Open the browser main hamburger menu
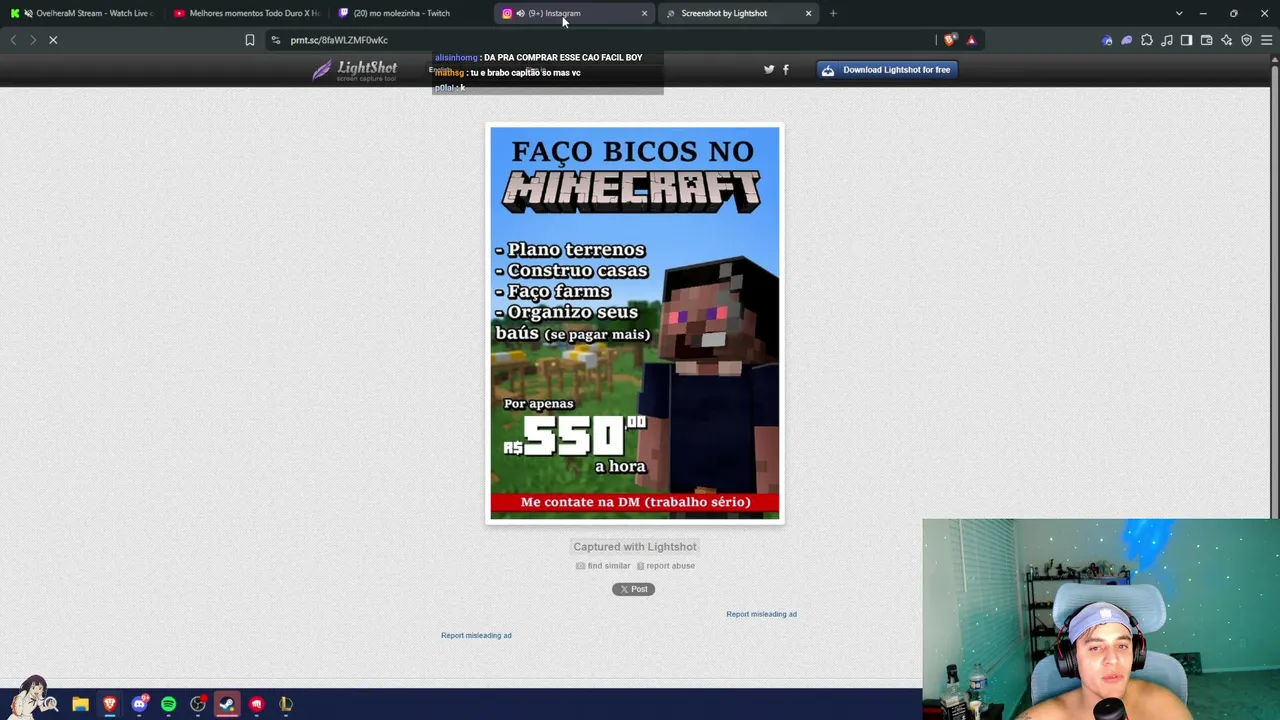 (x=1267, y=40)
